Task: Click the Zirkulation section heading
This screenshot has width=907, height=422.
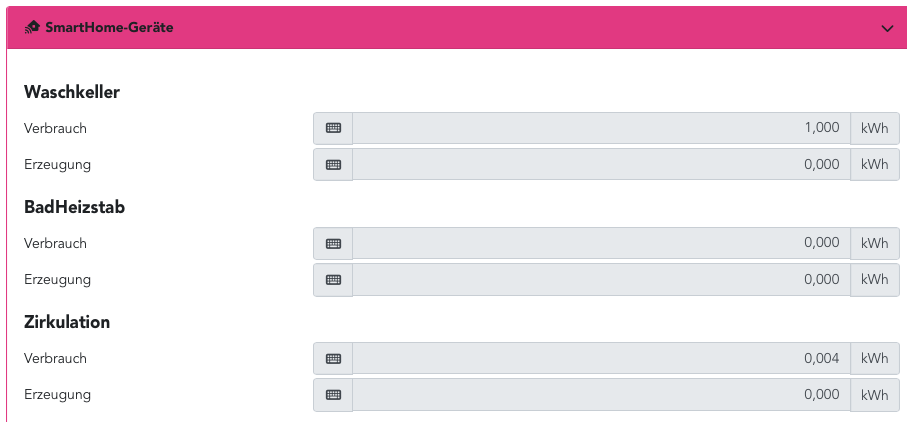Action: (67, 322)
